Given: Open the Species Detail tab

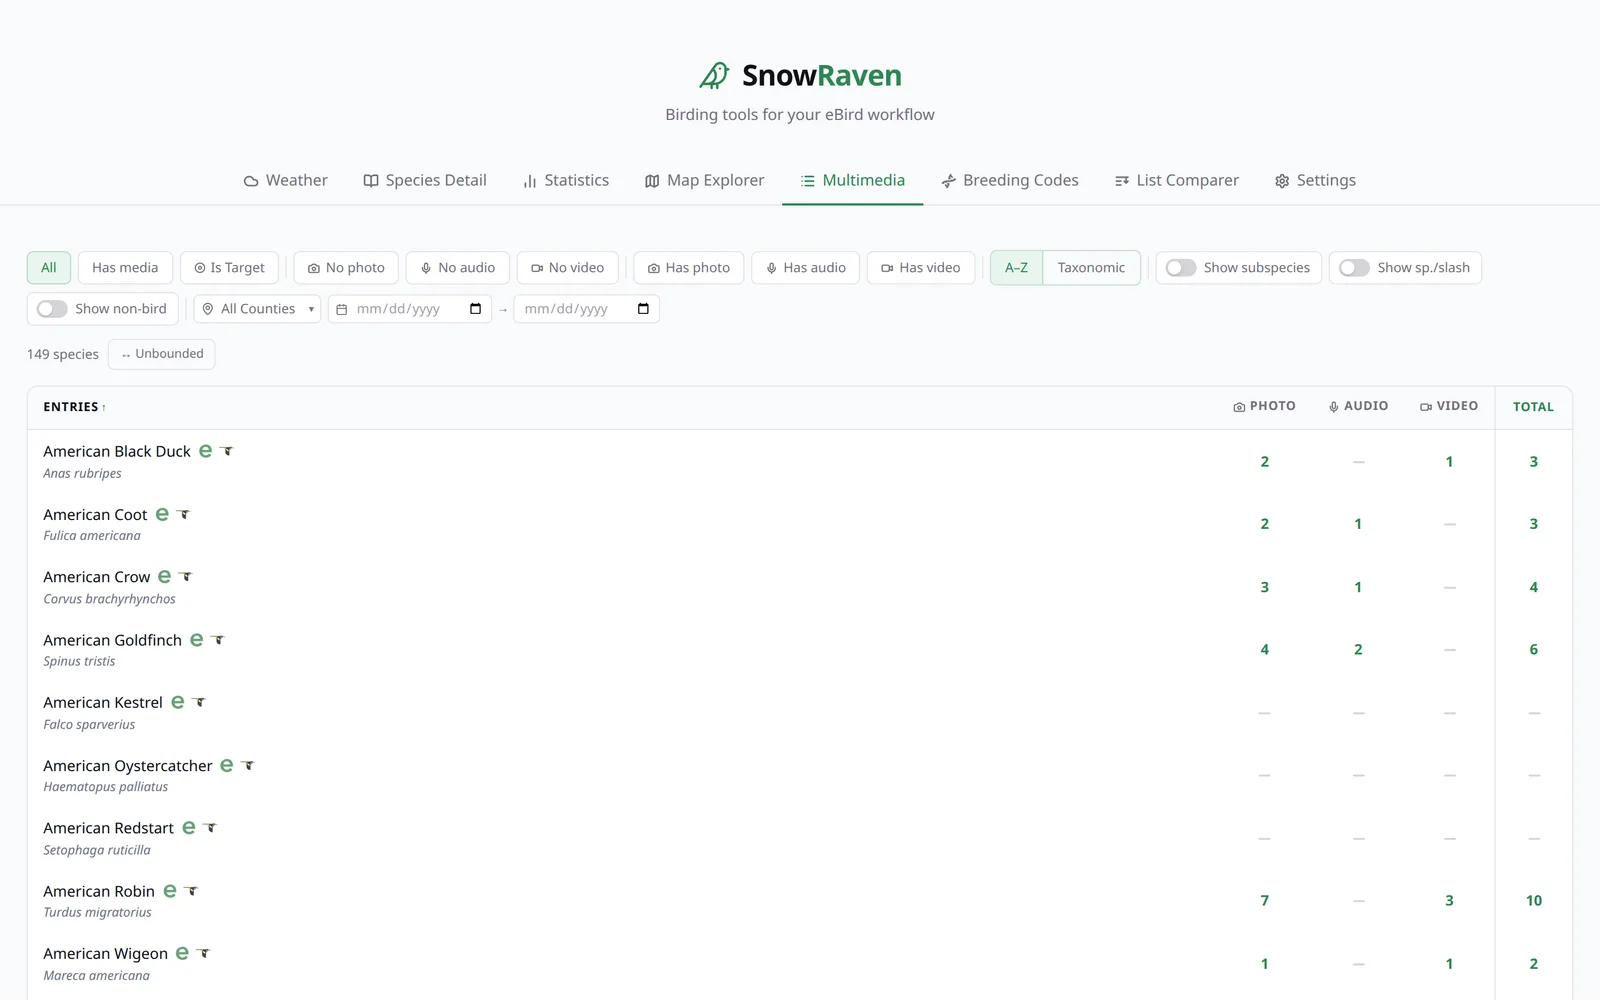Looking at the screenshot, I should (425, 181).
